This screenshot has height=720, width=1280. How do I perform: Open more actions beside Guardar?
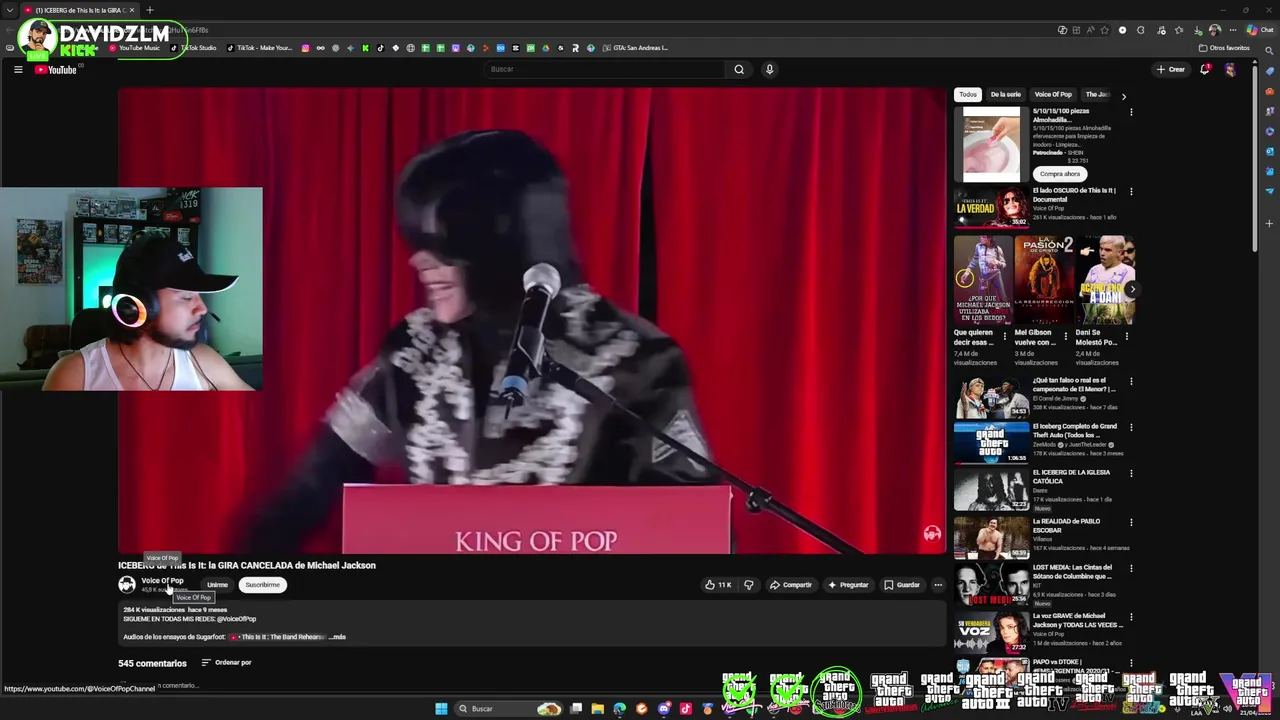tap(938, 585)
